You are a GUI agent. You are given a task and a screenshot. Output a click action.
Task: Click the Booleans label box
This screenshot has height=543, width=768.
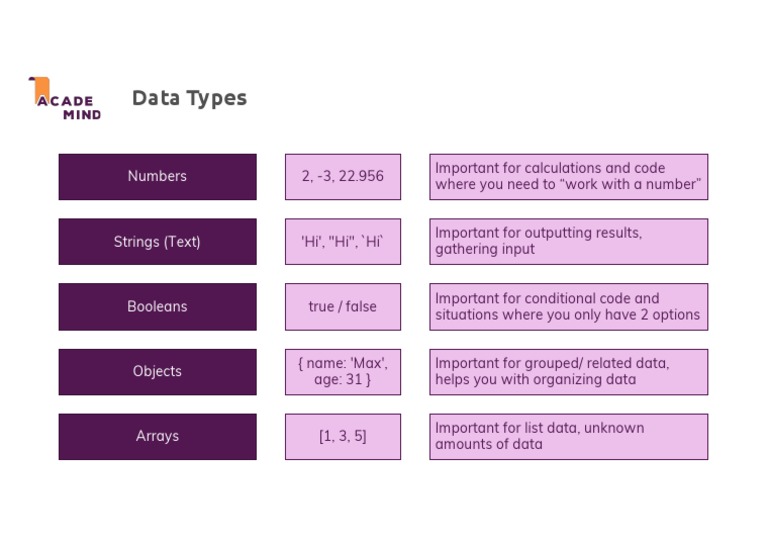[x=157, y=306]
